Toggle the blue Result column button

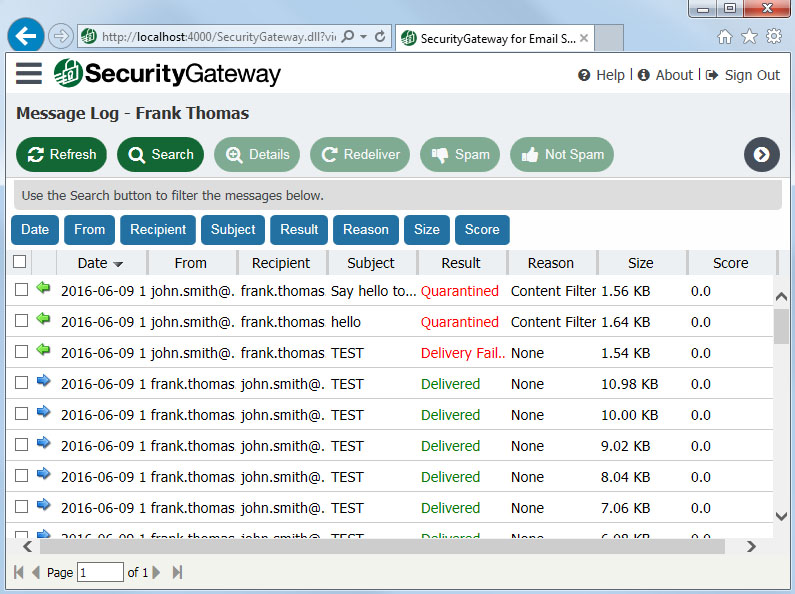(x=299, y=230)
